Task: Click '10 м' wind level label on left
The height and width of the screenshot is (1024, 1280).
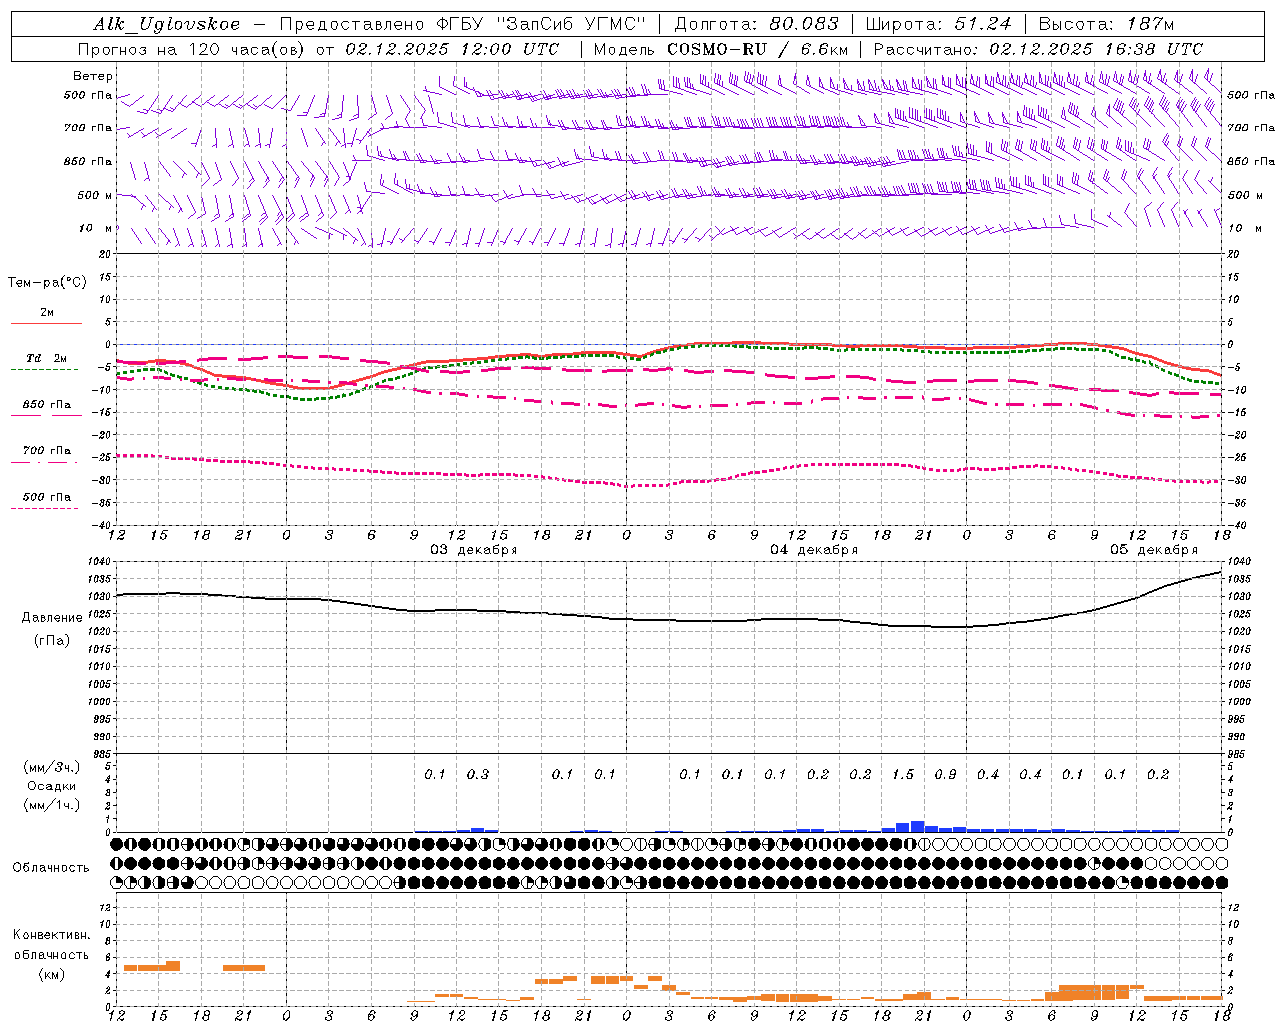Action: (96, 229)
